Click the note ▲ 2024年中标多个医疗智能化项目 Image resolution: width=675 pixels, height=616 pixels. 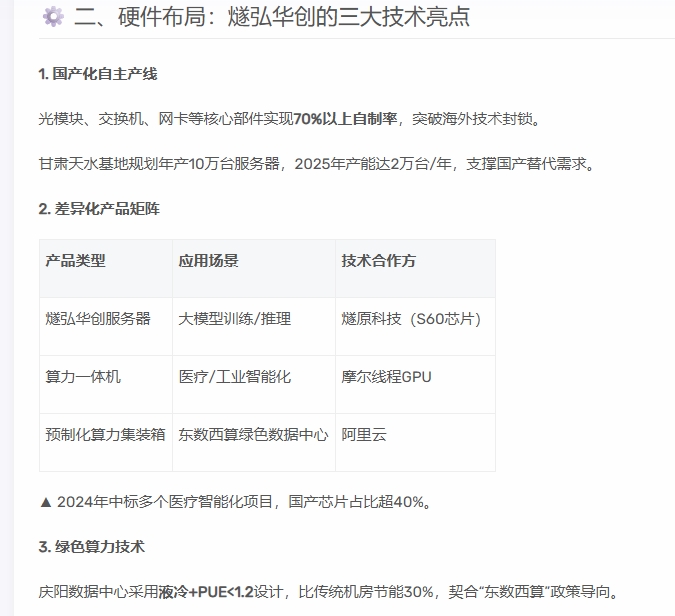(x=235, y=502)
